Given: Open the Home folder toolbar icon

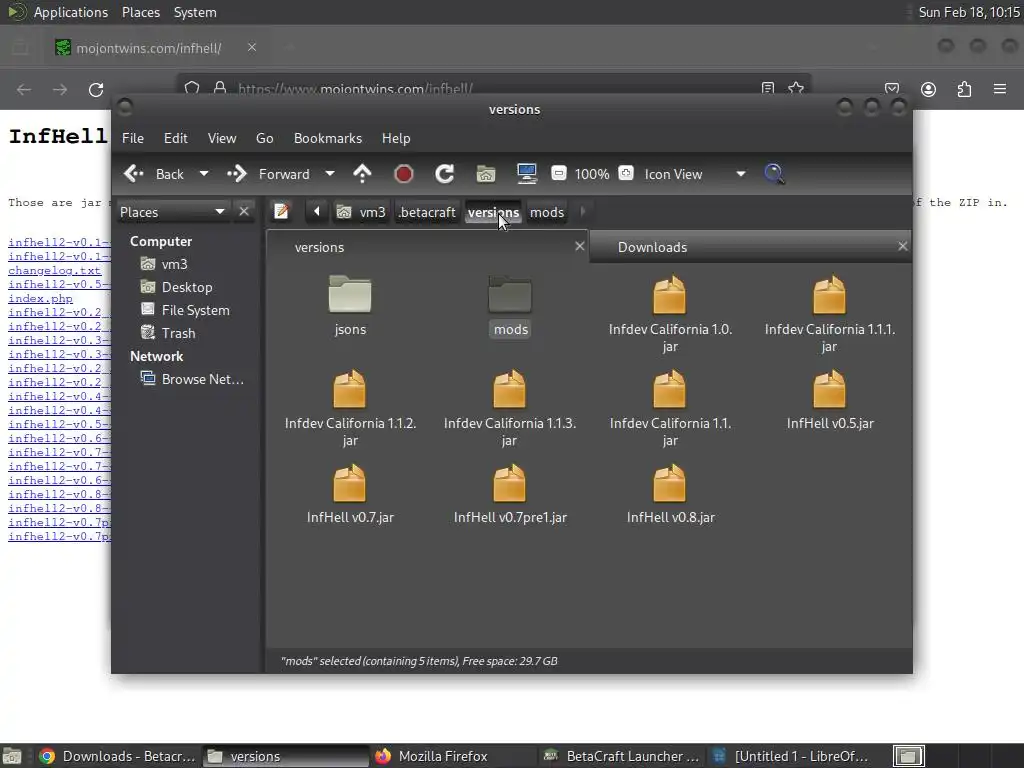Looking at the screenshot, I should (486, 174).
